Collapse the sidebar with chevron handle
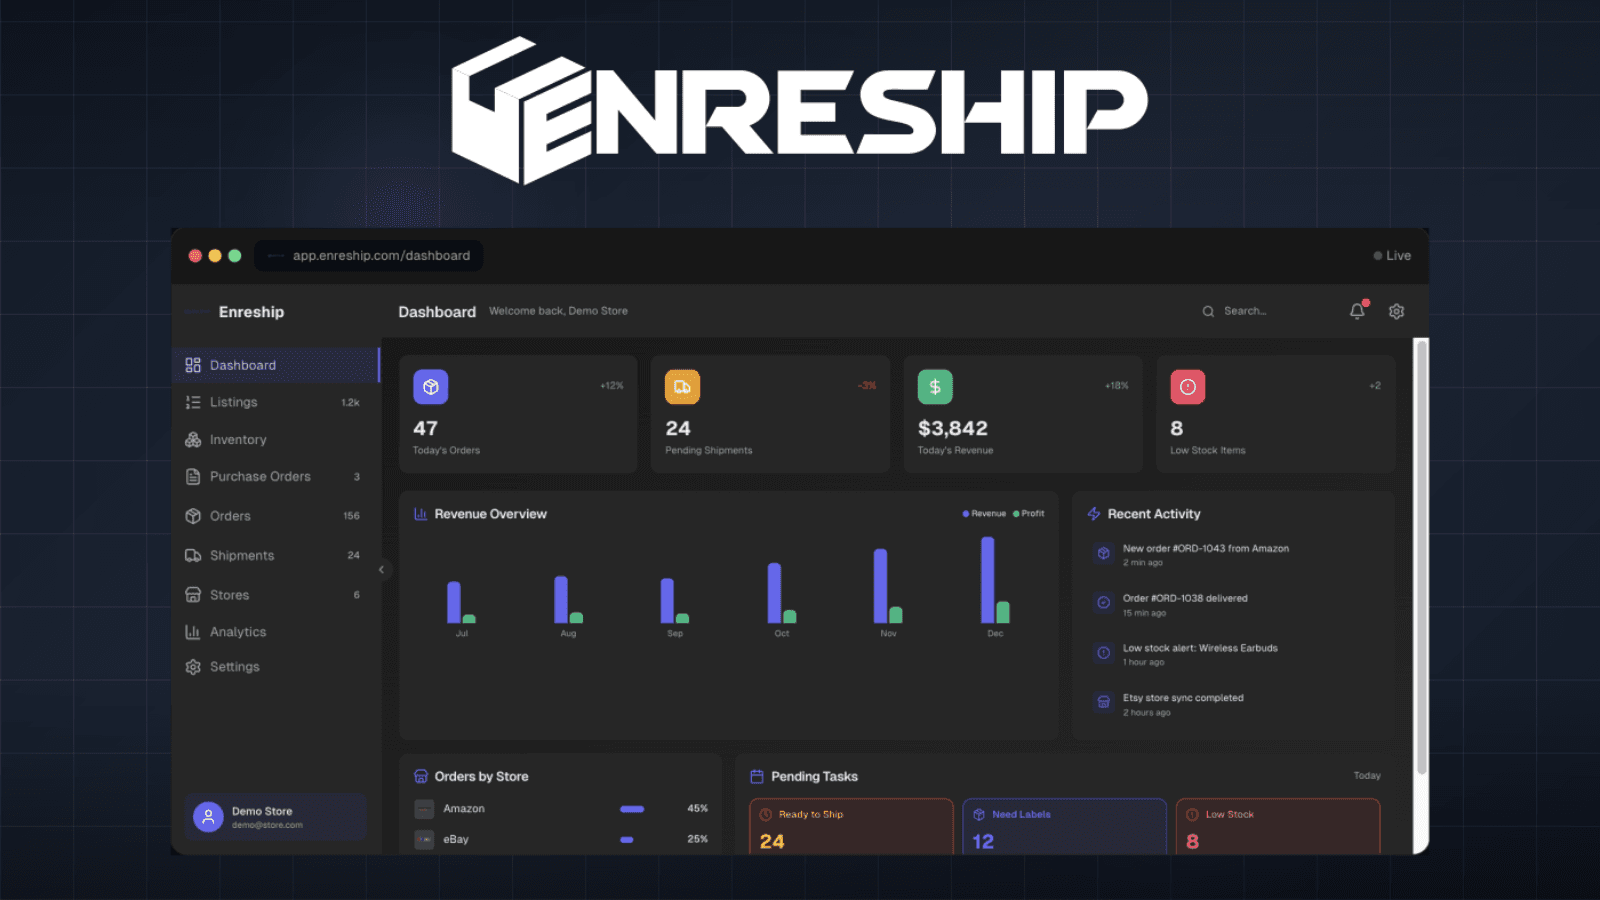The image size is (1600, 900). click(381, 570)
